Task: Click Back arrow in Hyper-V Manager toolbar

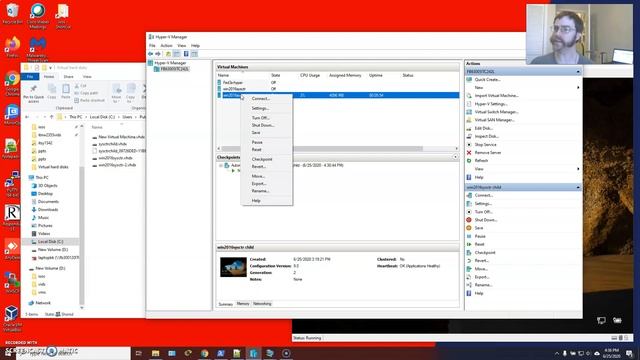Action: click(151, 54)
